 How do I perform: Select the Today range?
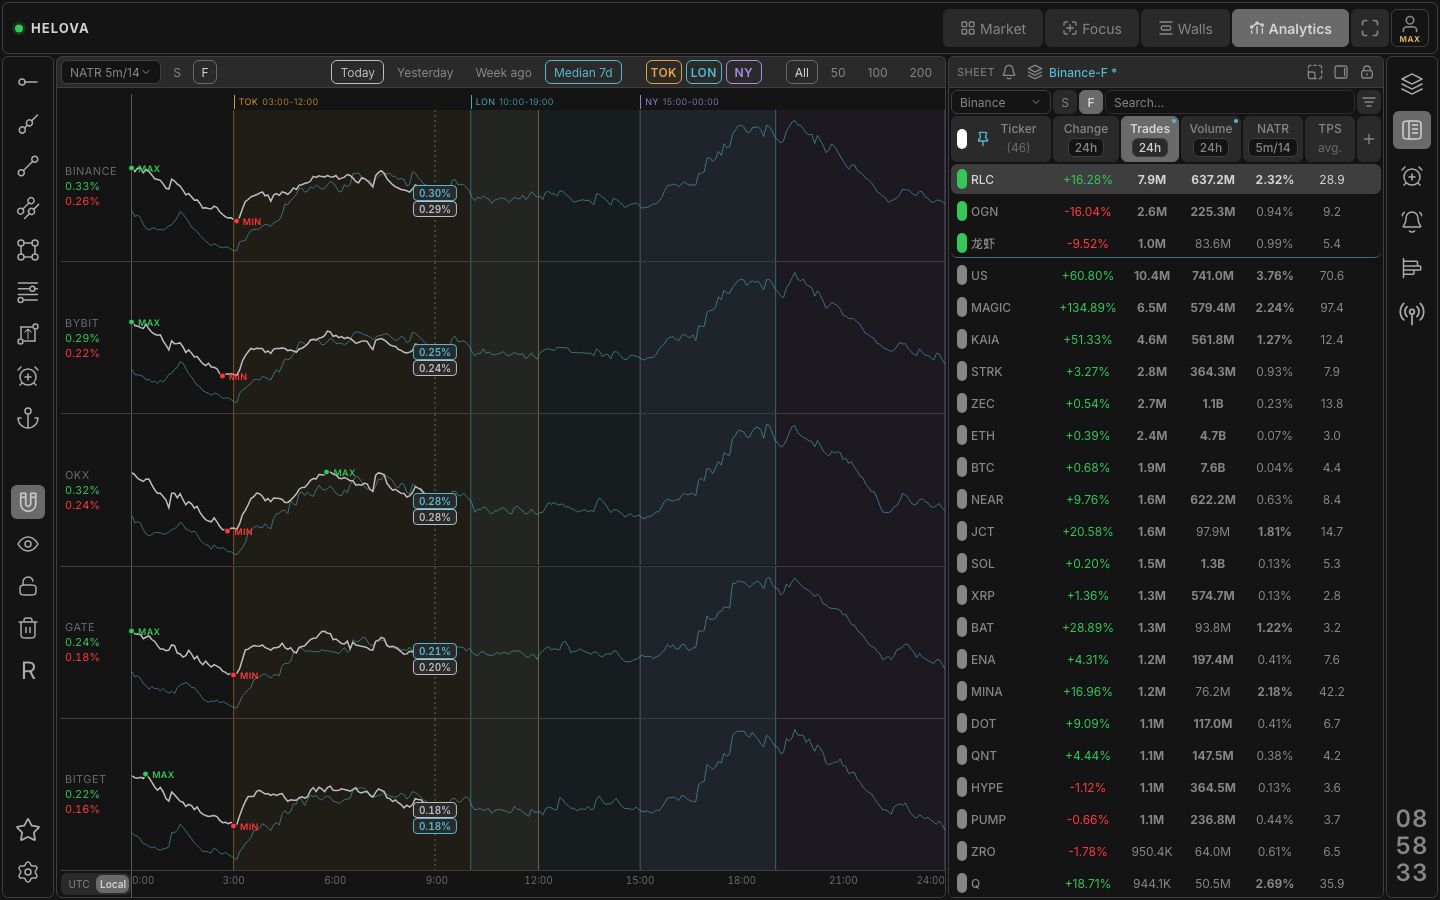[x=357, y=72]
